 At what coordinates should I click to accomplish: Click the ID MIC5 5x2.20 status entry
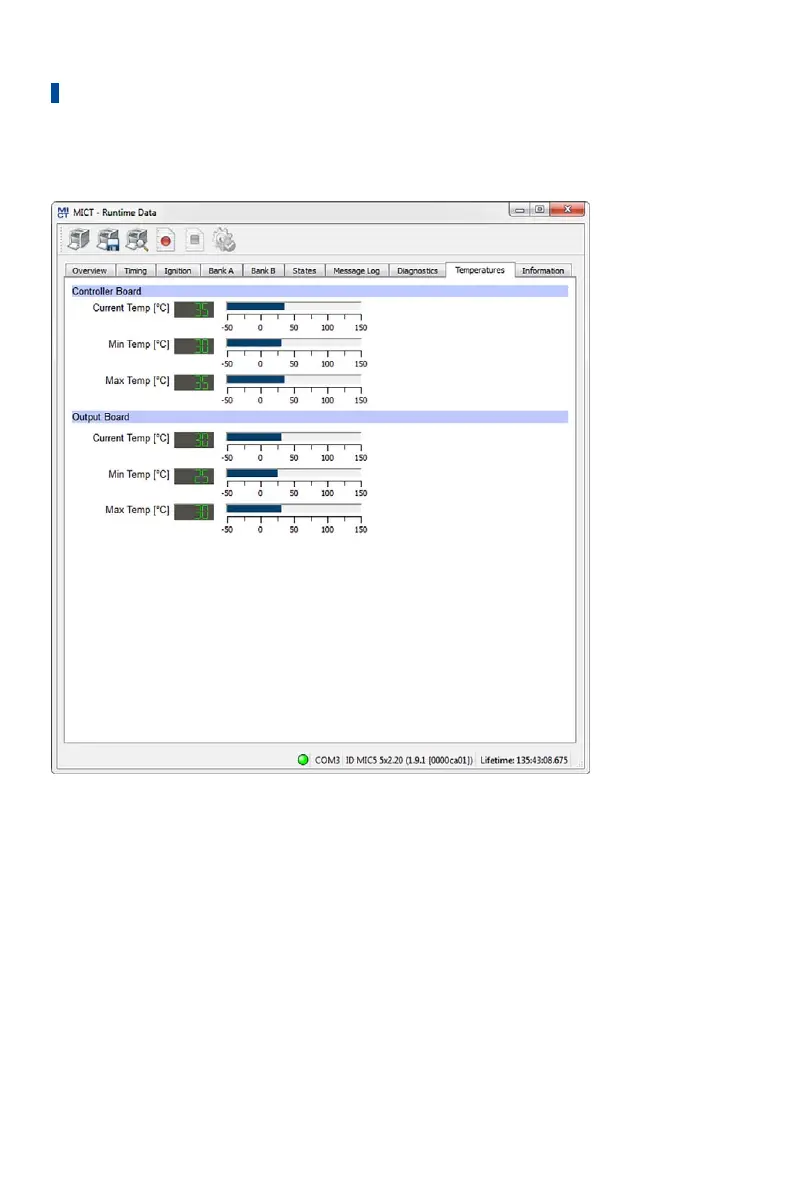pyautogui.click(x=409, y=760)
